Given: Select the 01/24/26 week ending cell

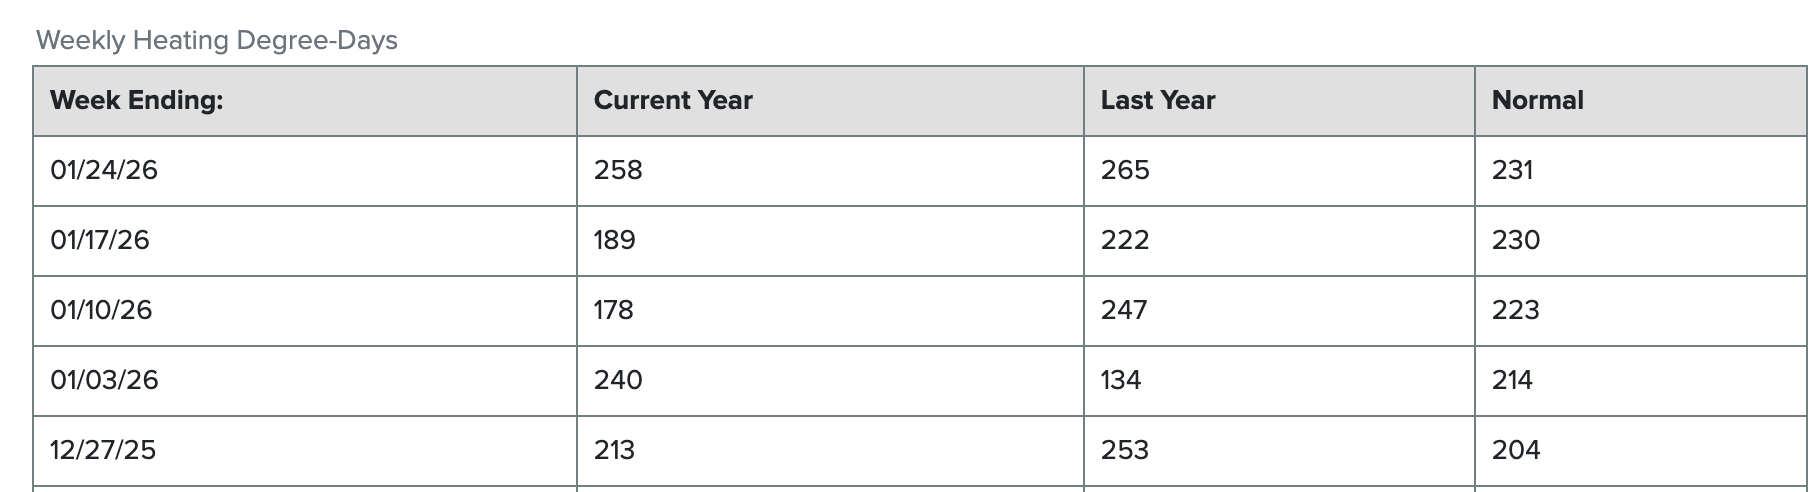Looking at the screenshot, I should [104, 171].
